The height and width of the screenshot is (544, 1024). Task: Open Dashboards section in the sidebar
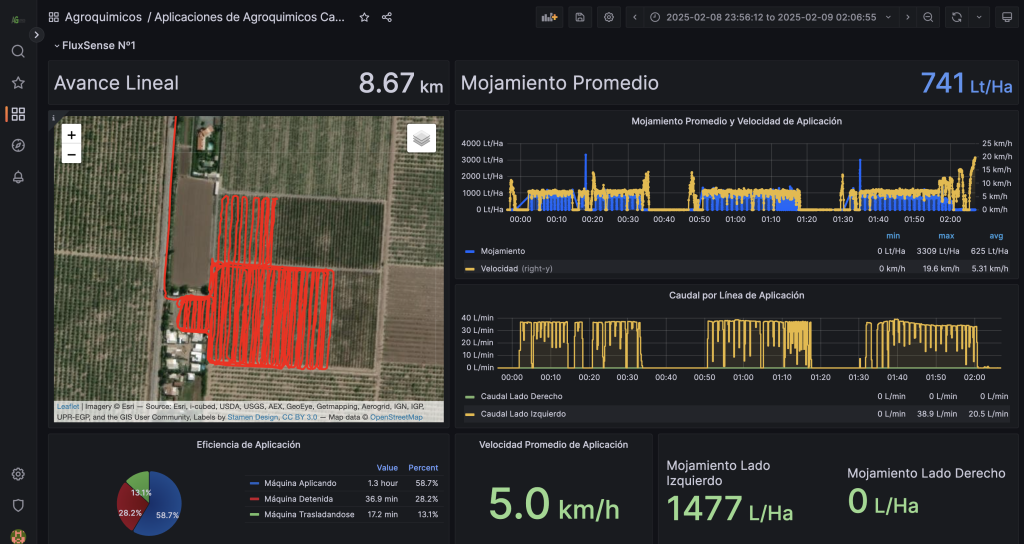(x=18, y=114)
